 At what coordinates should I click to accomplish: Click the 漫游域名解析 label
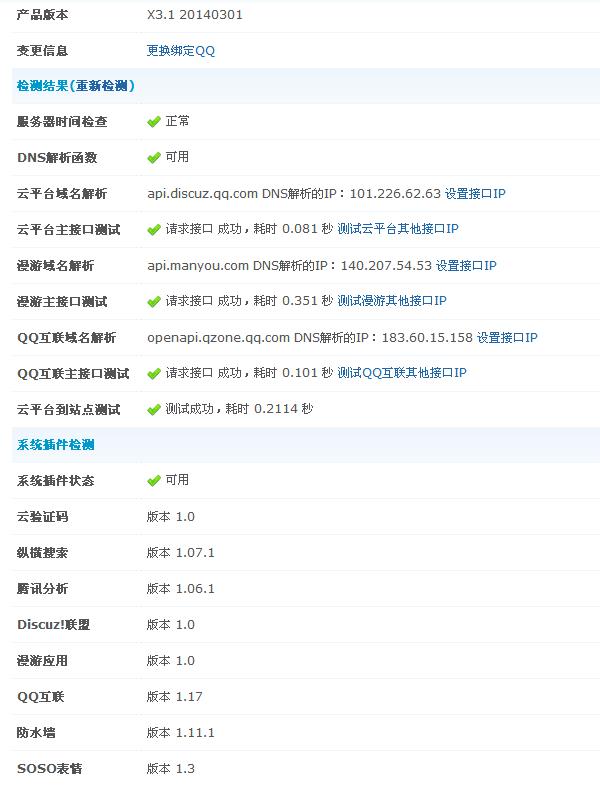pyautogui.click(x=55, y=265)
